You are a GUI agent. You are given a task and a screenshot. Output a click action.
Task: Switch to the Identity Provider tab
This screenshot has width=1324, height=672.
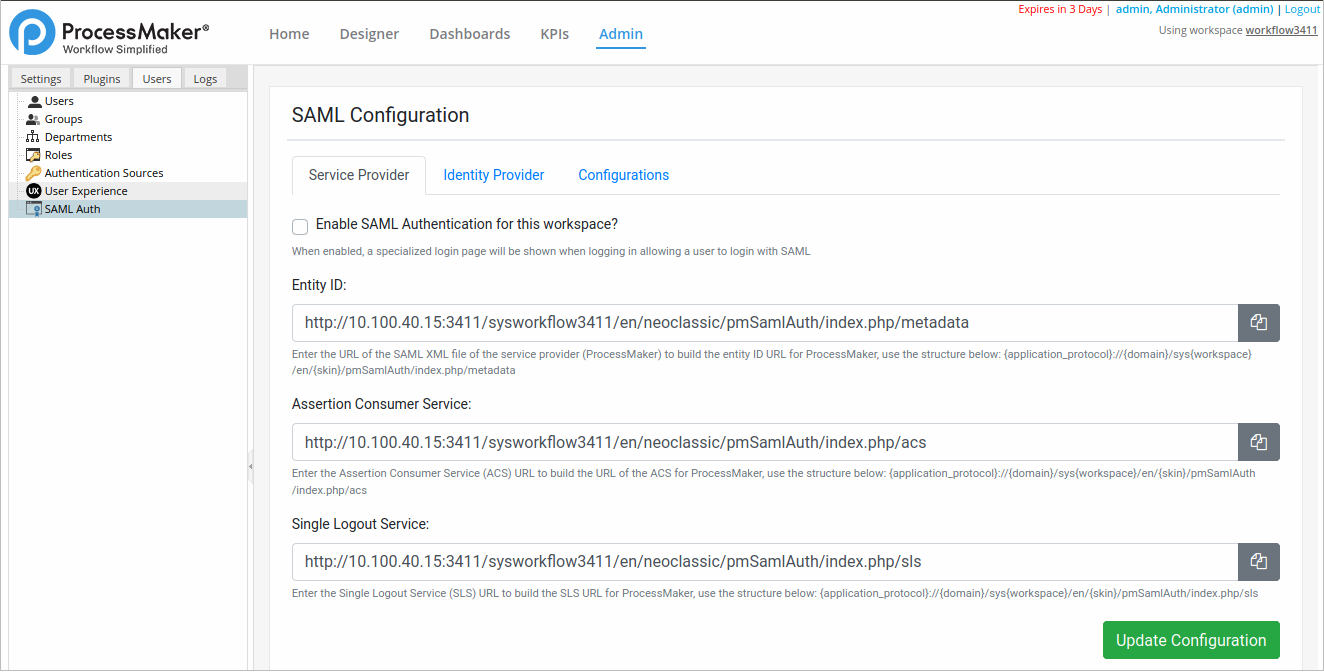pos(493,175)
